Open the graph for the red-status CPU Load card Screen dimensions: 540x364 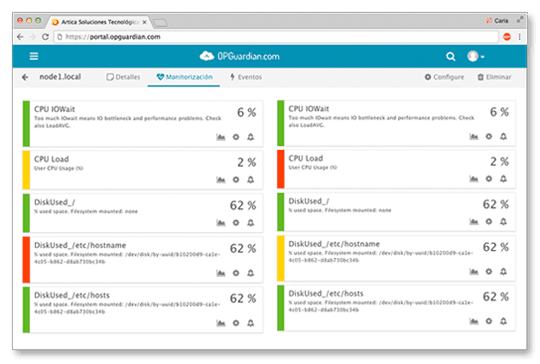(x=474, y=178)
